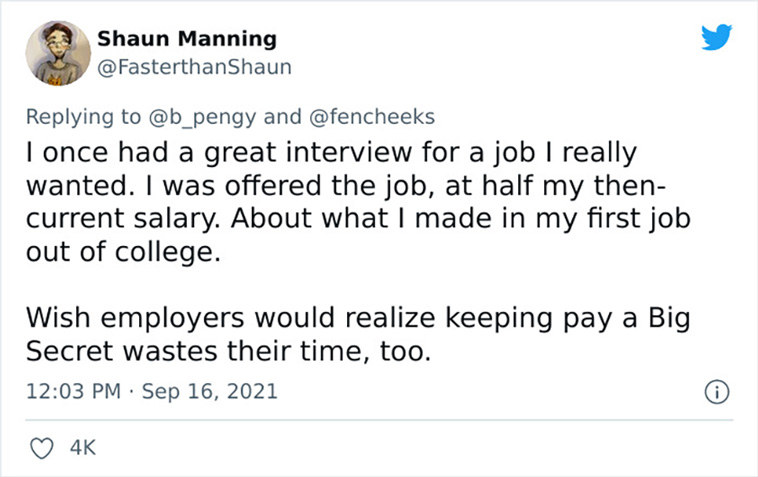The width and height of the screenshot is (758, 477).
Task: Open the @b_pengy mention
Action: tap(202, 117)
